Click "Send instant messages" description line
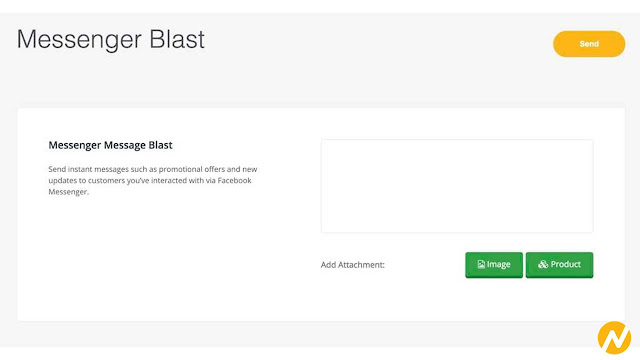This screenshot has width=640, height=360. [153, 169]
